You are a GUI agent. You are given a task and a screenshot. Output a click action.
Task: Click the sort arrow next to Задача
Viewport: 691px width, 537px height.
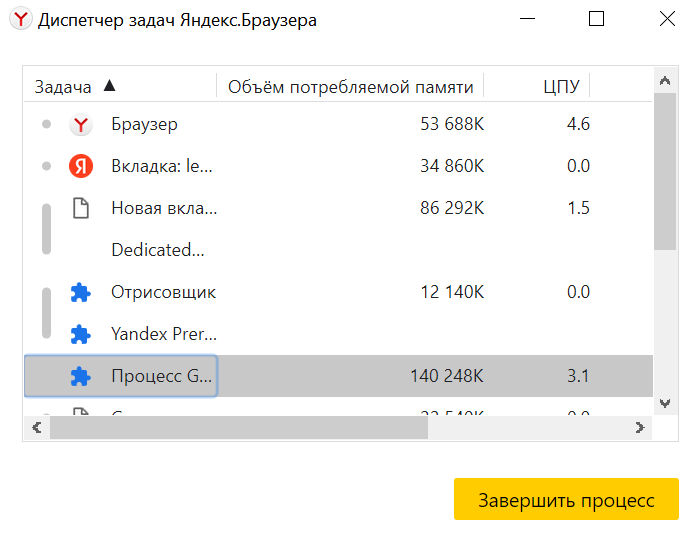109,85
